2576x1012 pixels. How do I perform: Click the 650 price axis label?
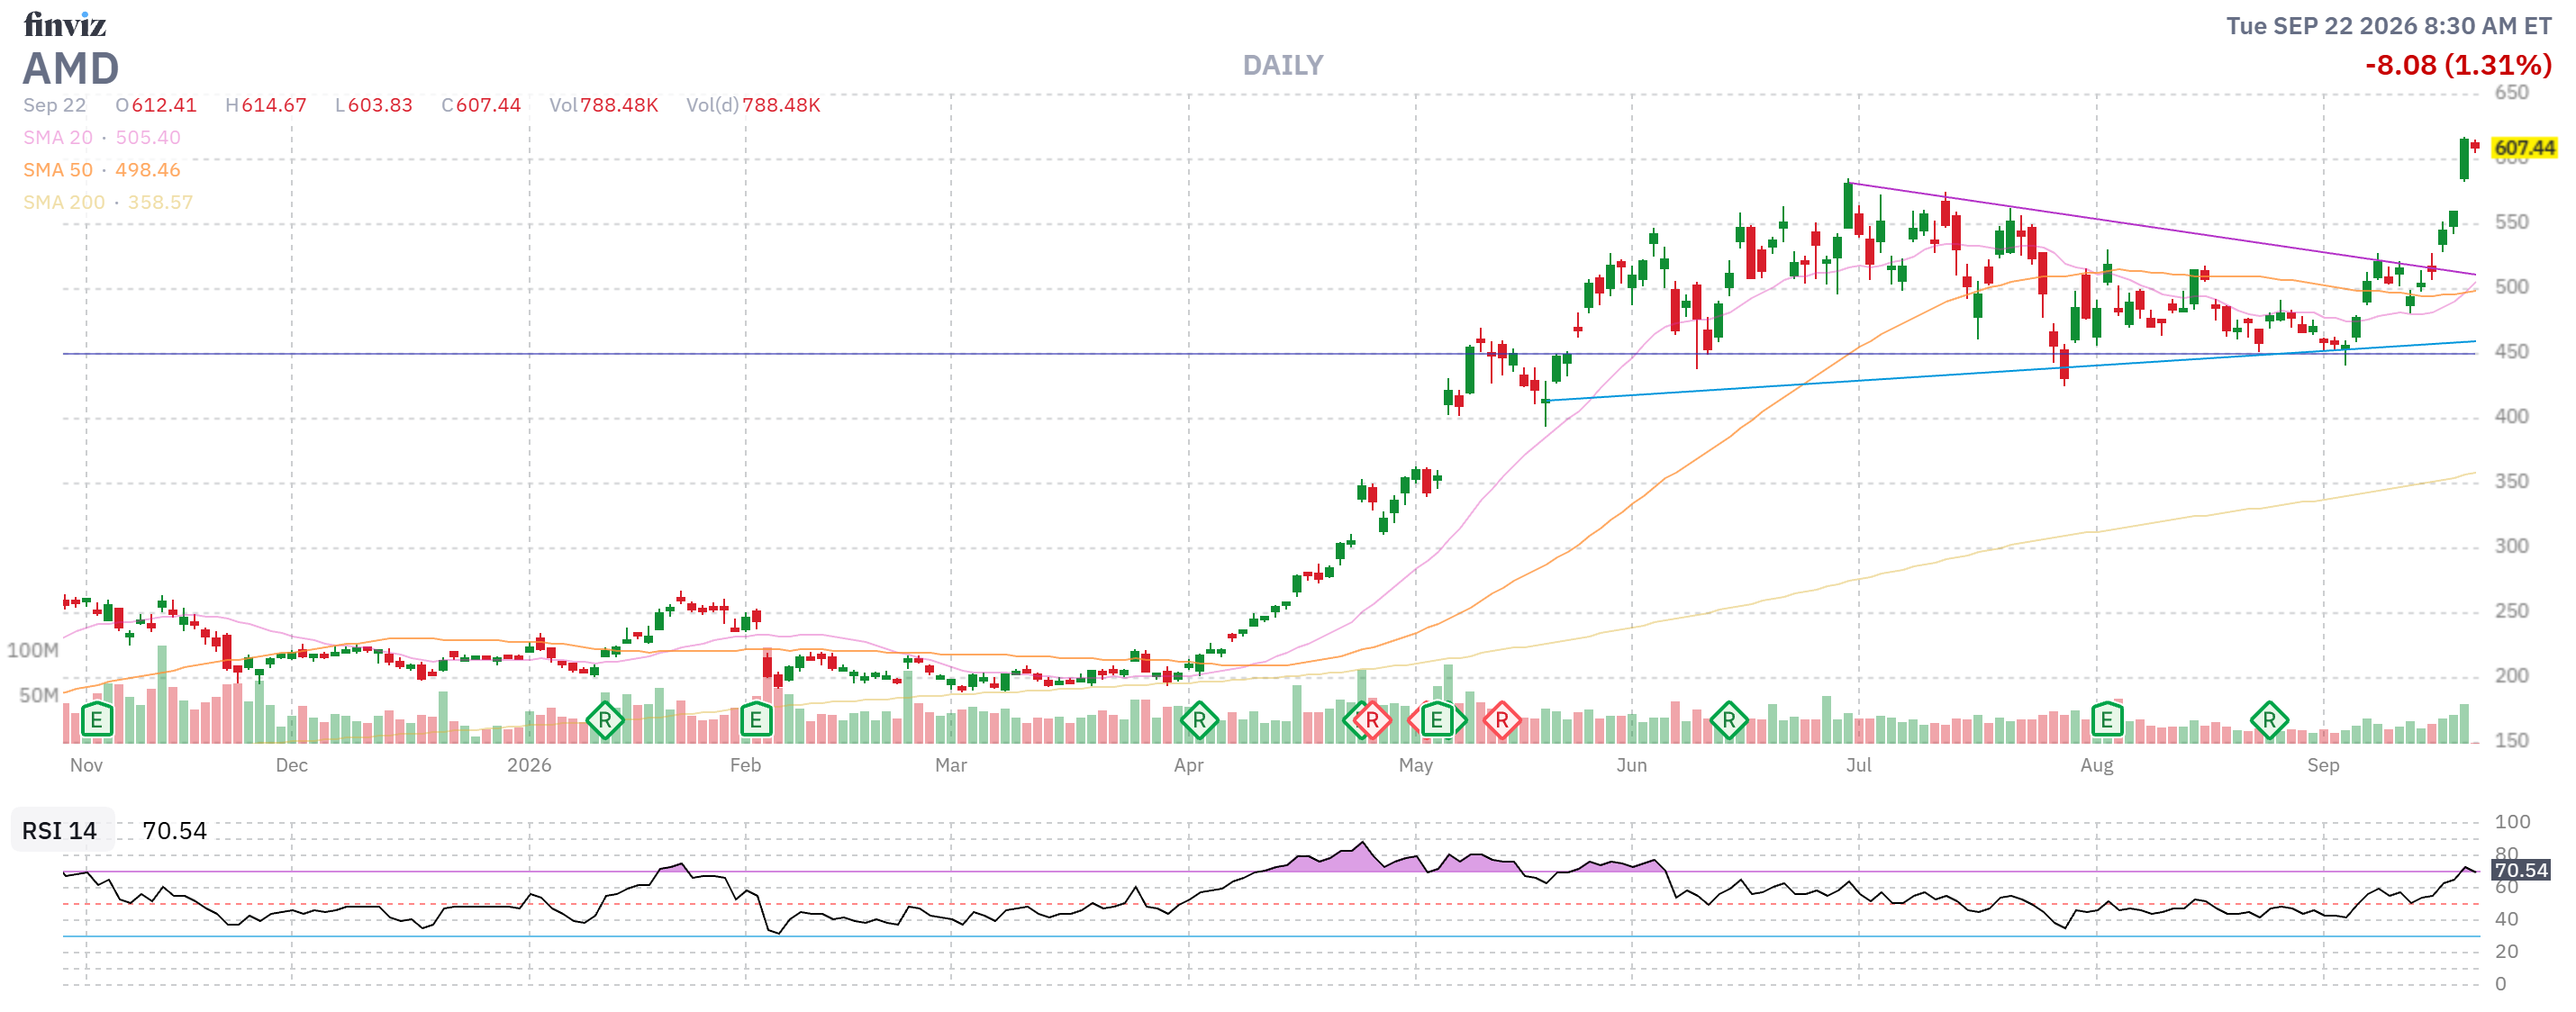coord(2512,93)
